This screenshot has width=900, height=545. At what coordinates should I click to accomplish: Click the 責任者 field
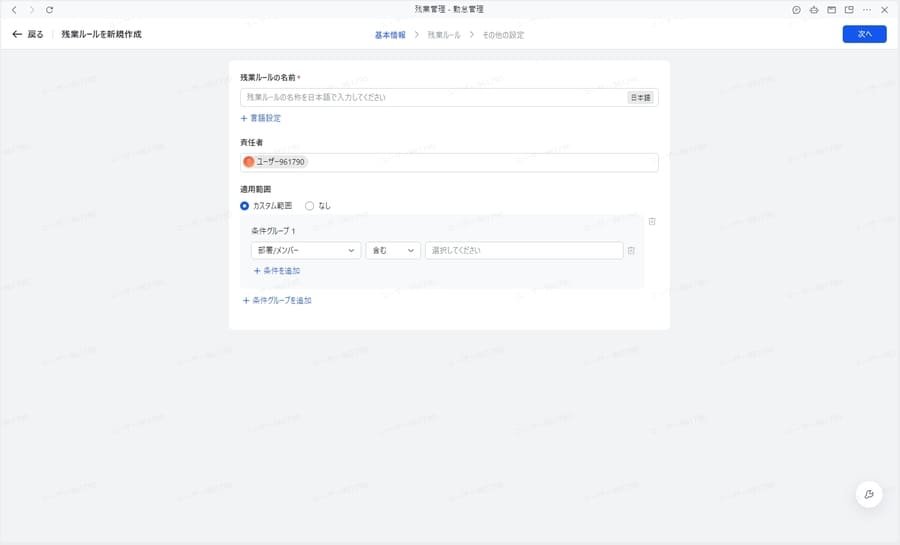coord(449,162)
